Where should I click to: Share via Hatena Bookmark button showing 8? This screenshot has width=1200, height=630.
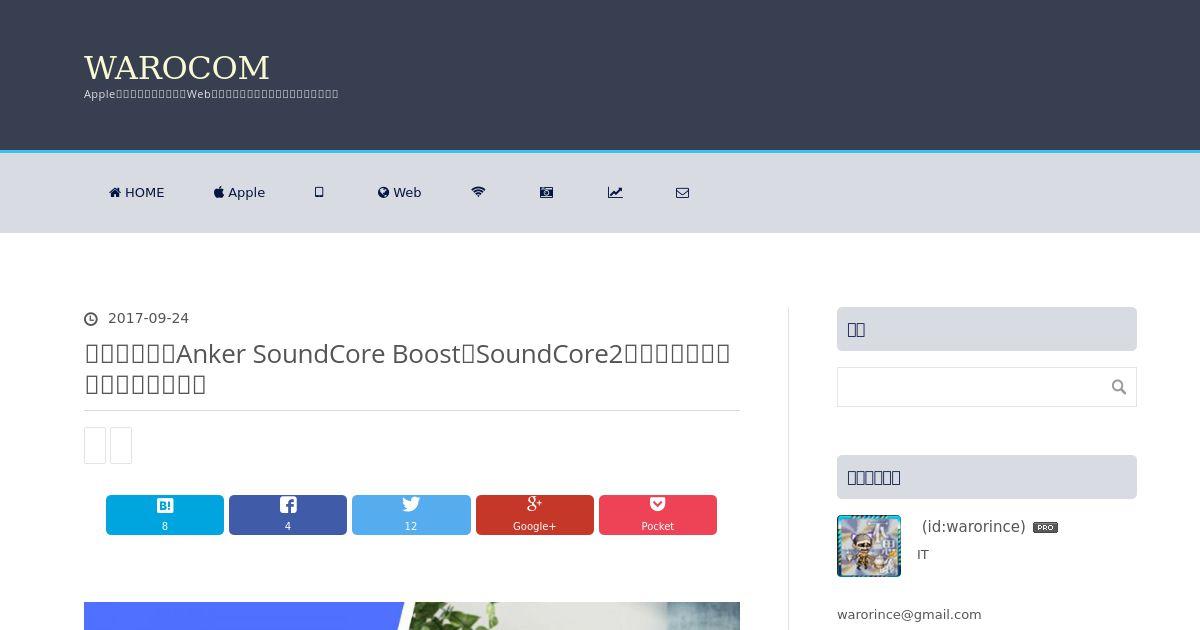point(165,515)
